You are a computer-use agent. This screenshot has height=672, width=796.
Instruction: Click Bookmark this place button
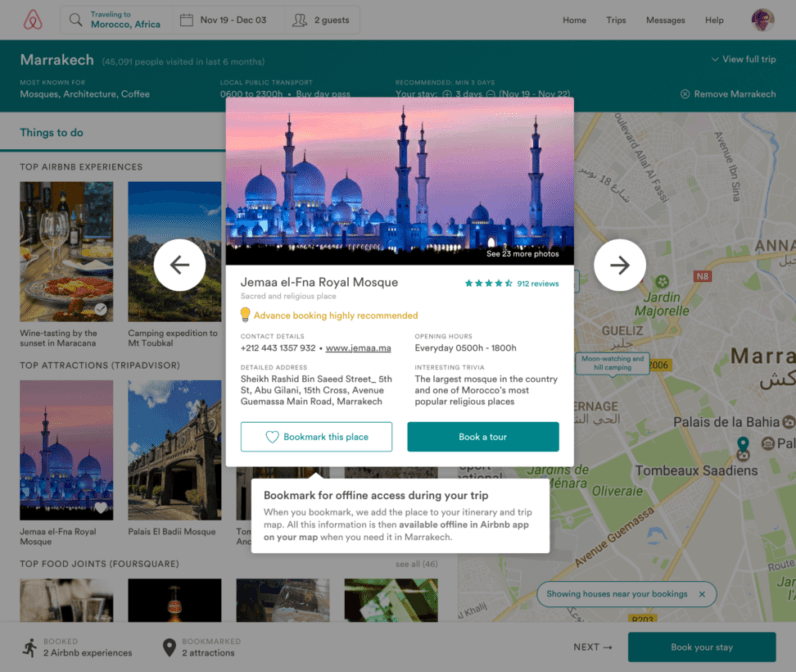316,437
